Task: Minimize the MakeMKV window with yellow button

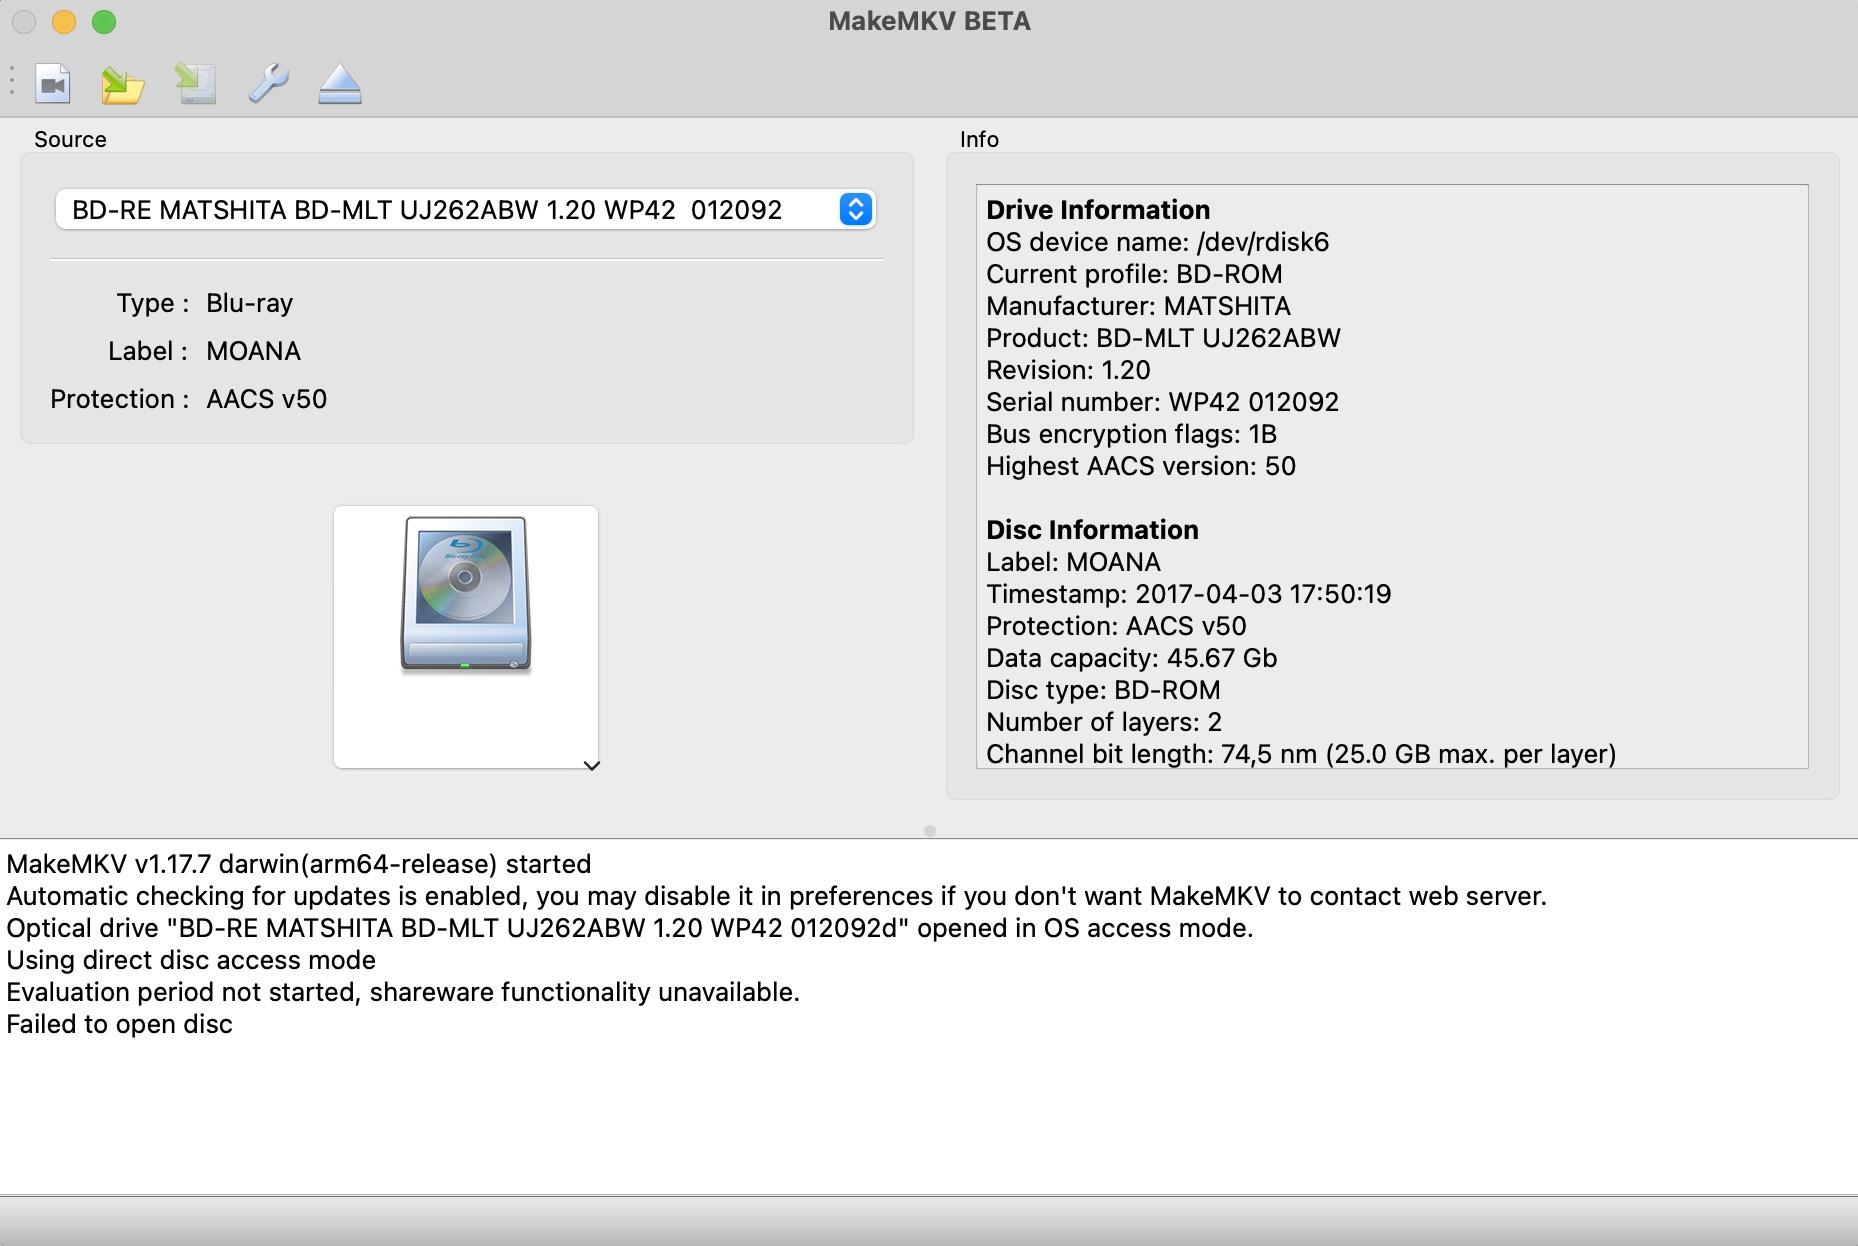Action: pyautogui.click(x=64, y=21)
